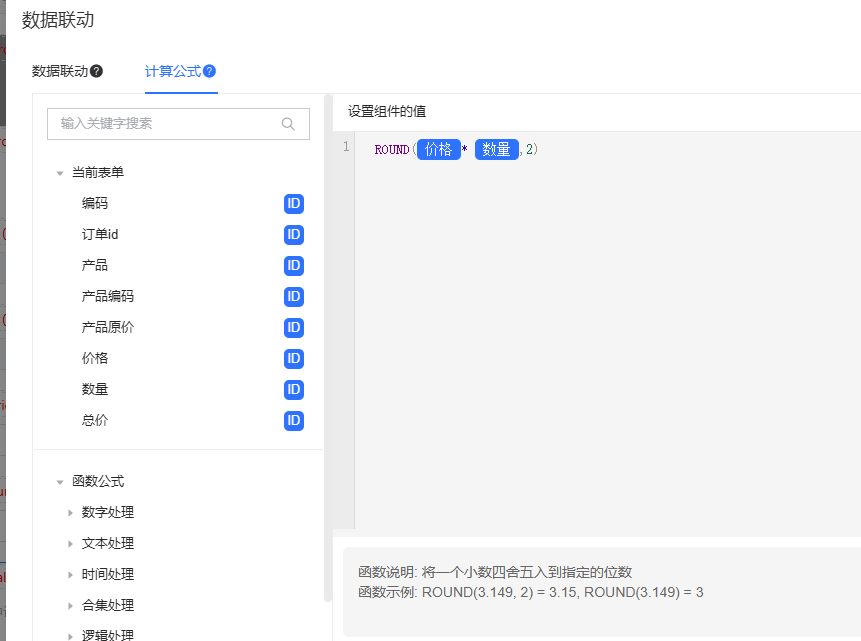The image size is (861, 641).
Task: Select the 总价 field in the list
Action: pos(95,420)
